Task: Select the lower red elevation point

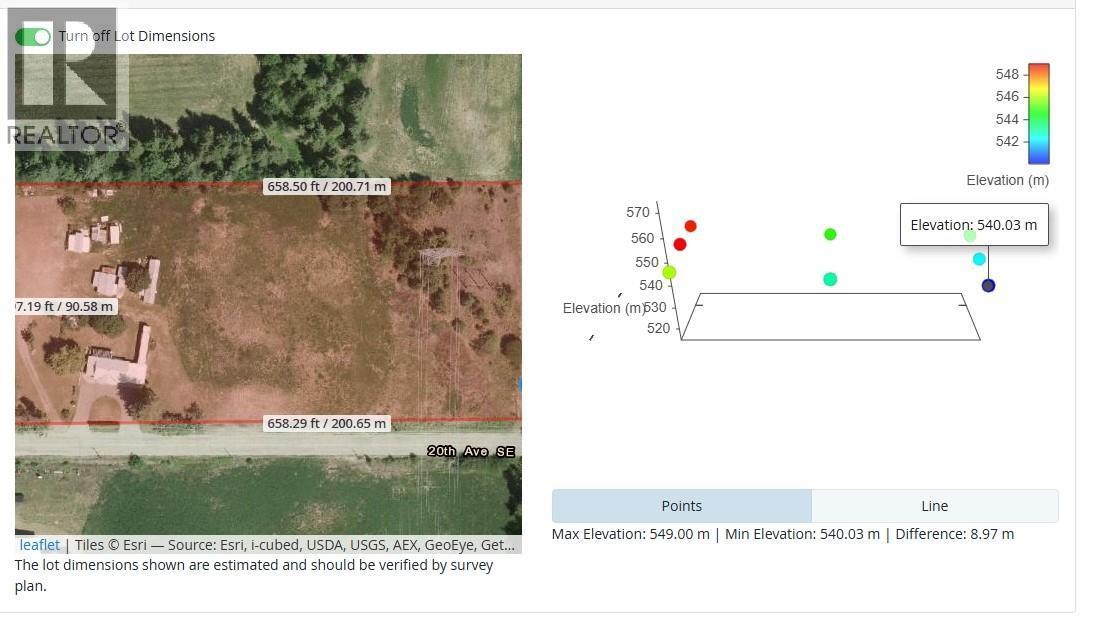Action: pyautogui.click(x=680, y=244)
